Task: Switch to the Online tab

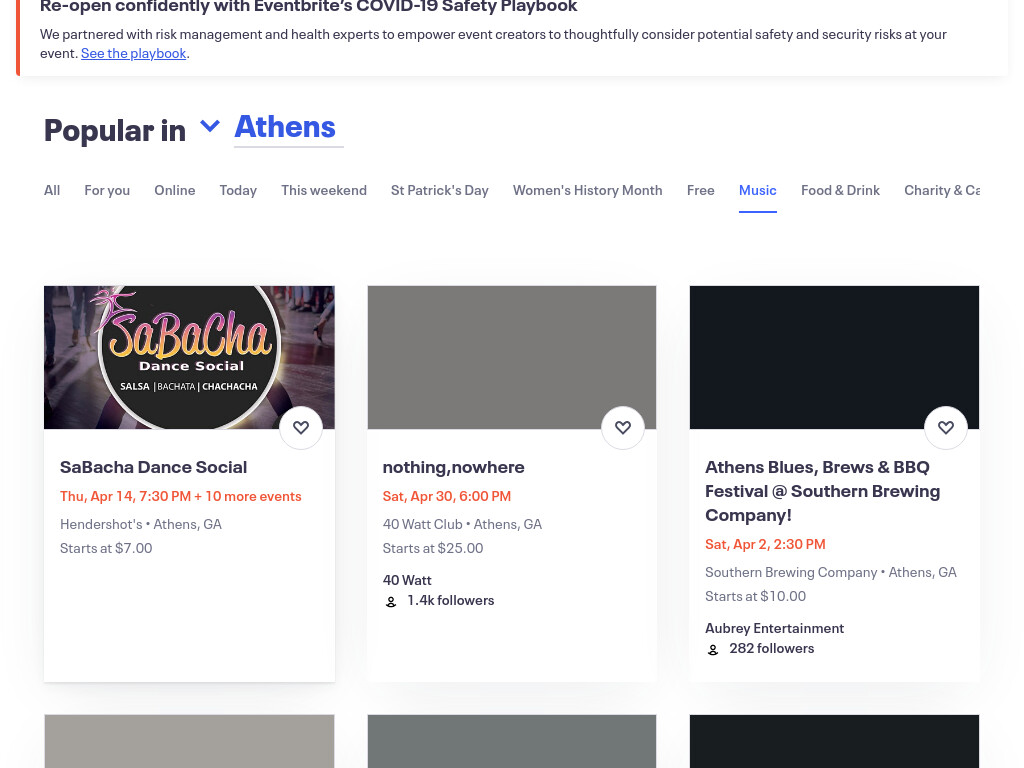Action: [x=174, y=190]
